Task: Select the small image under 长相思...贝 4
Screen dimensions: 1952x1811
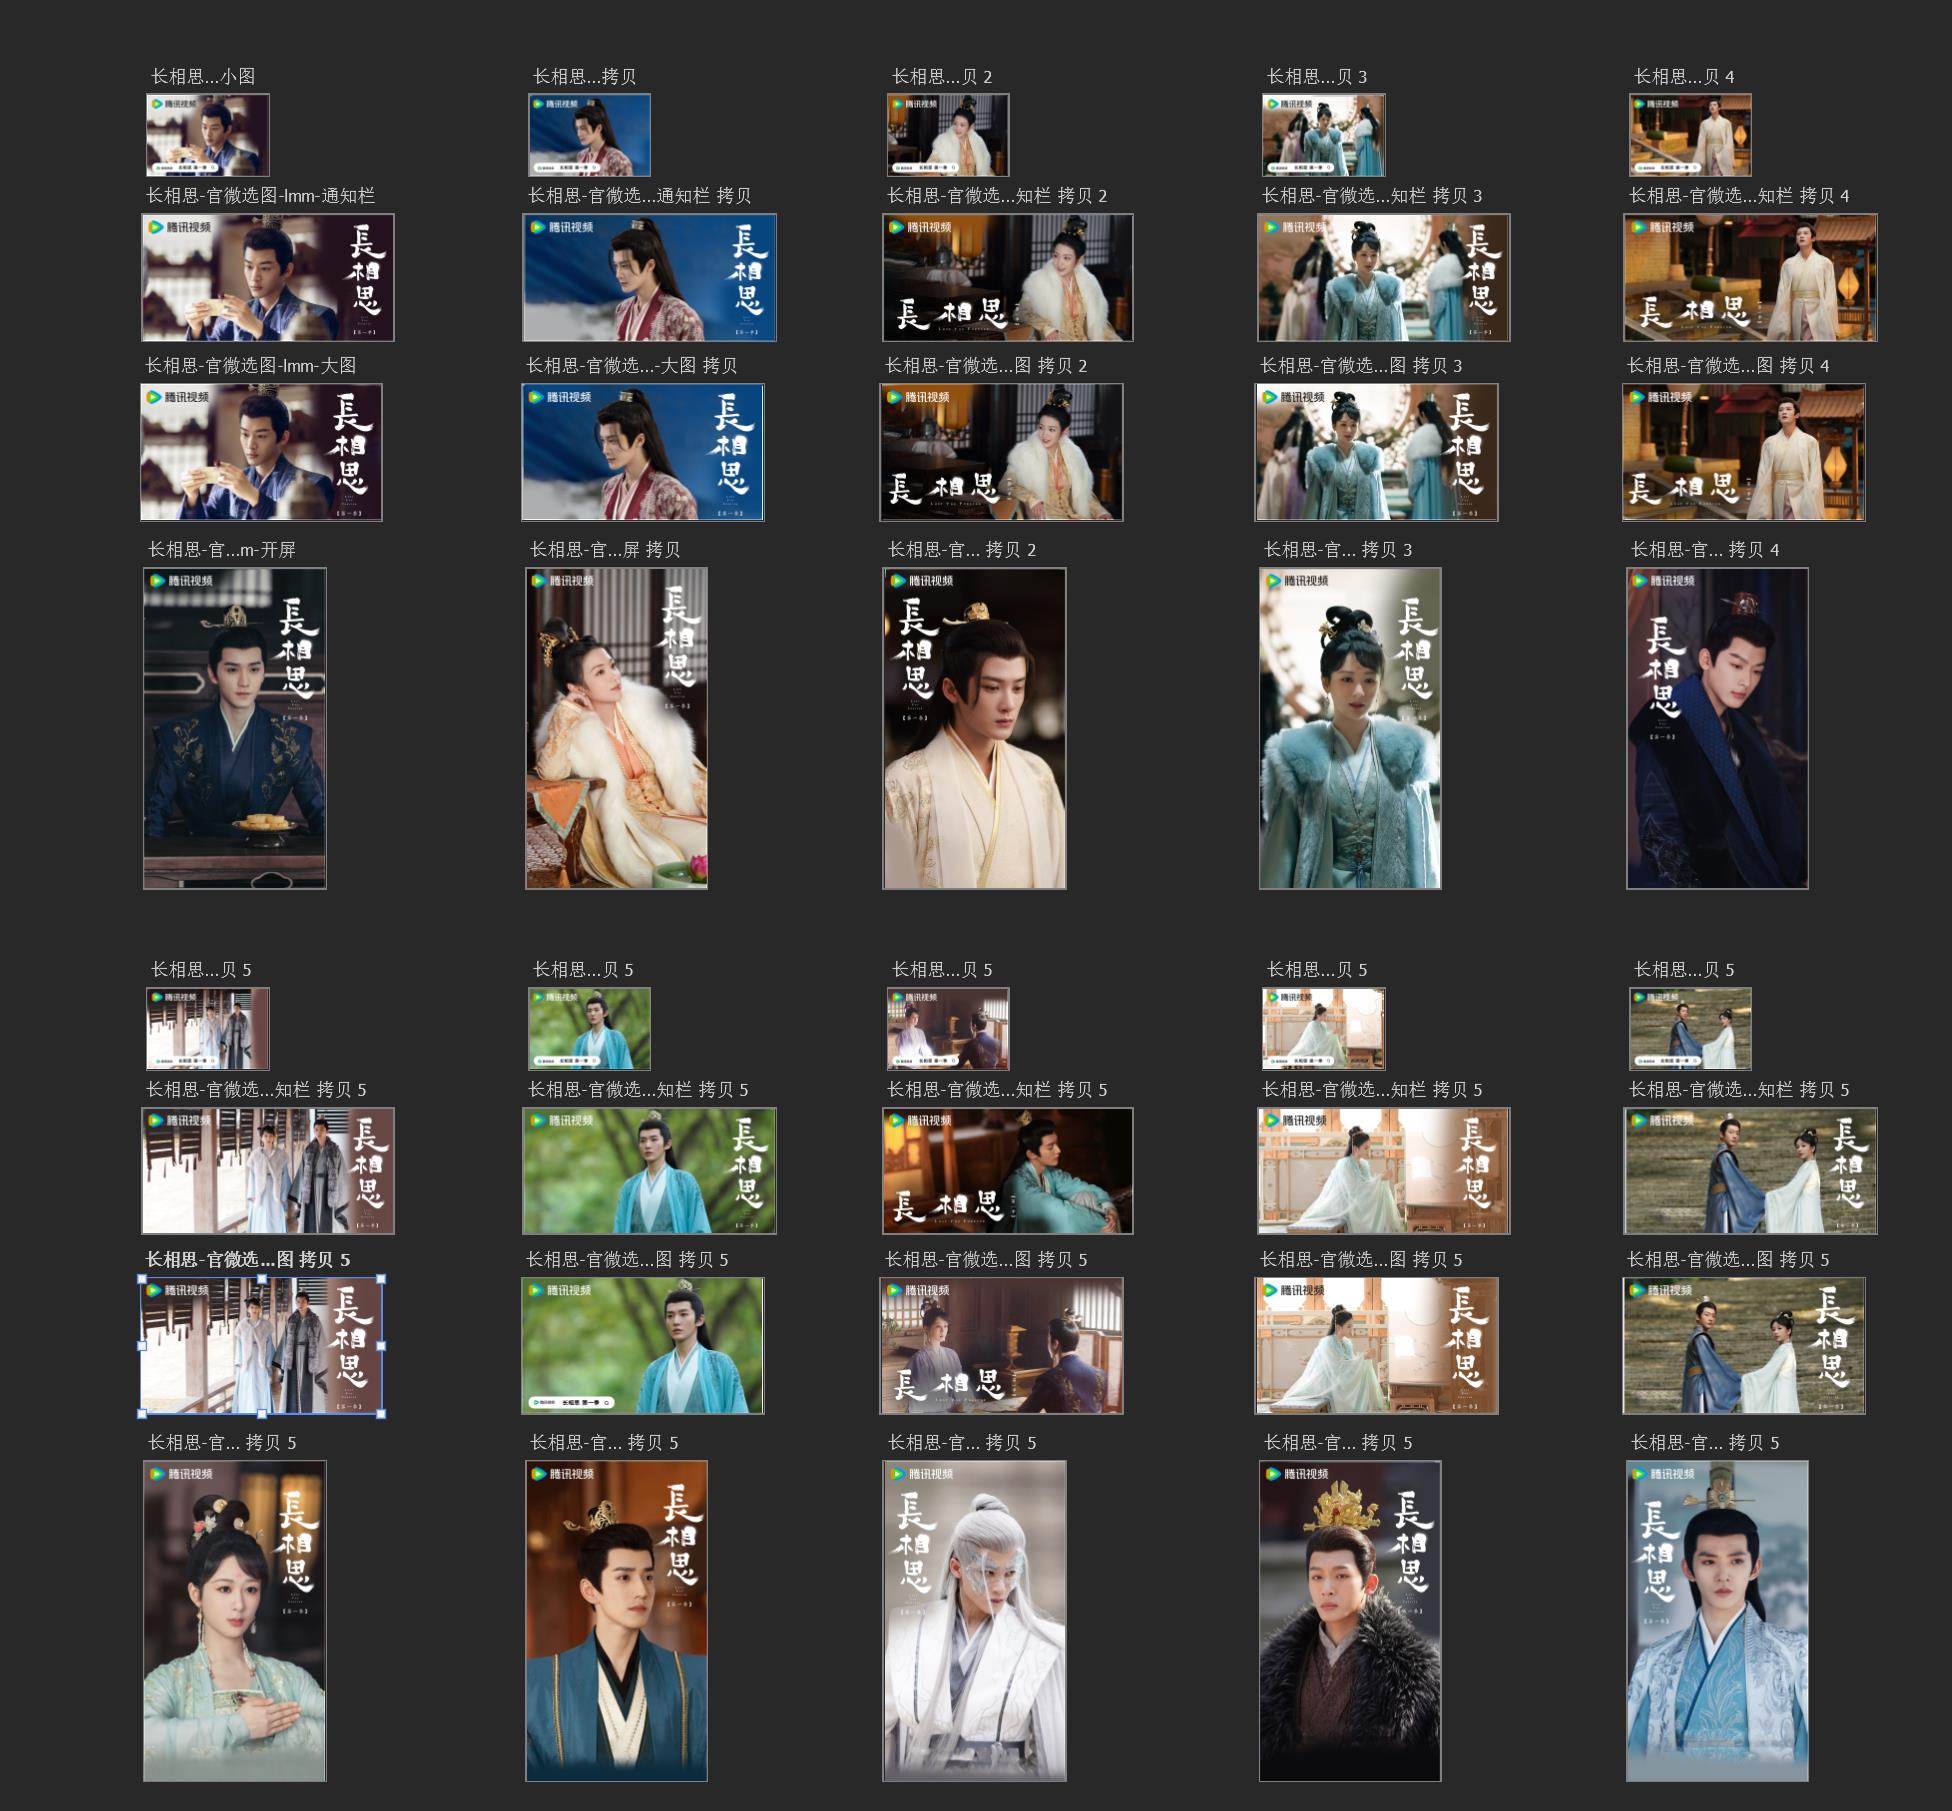Action: pyautogui.click(x=1690, y=135)
